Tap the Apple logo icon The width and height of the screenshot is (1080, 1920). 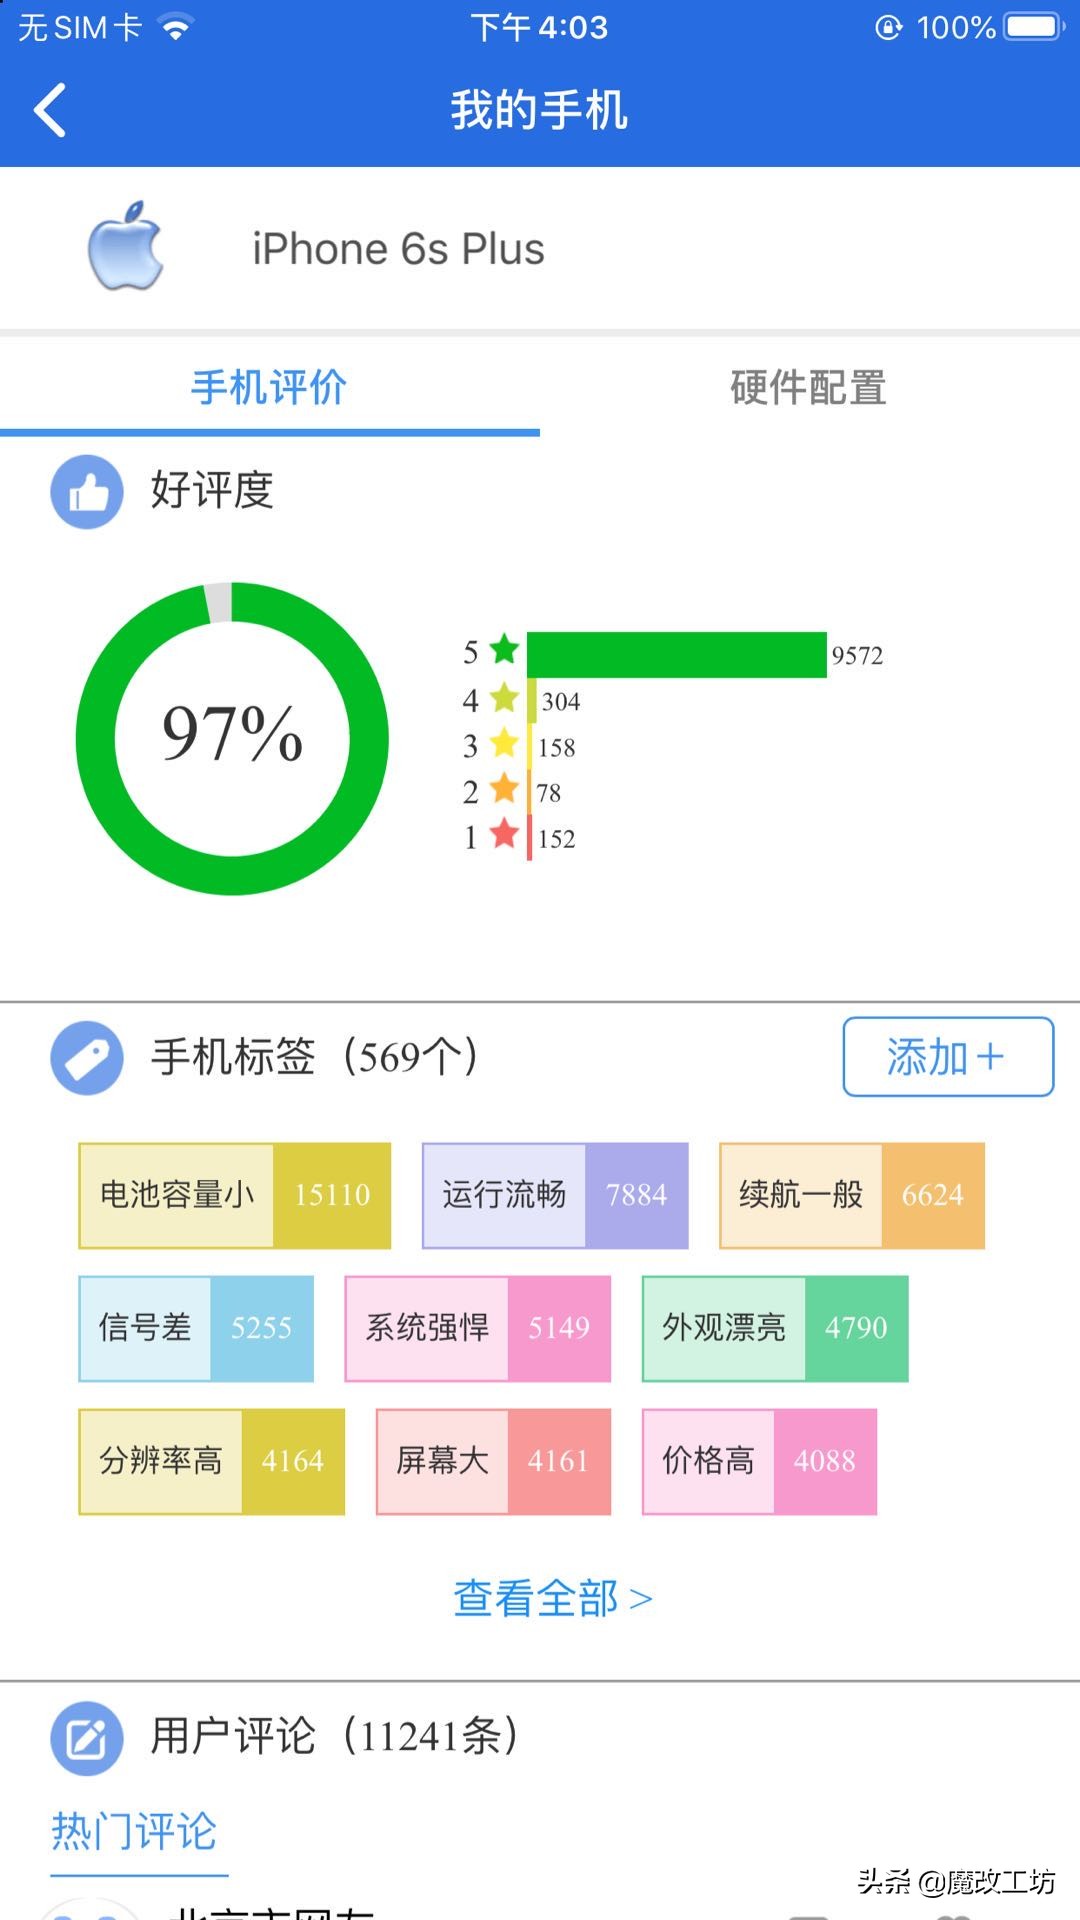[126, 246]
